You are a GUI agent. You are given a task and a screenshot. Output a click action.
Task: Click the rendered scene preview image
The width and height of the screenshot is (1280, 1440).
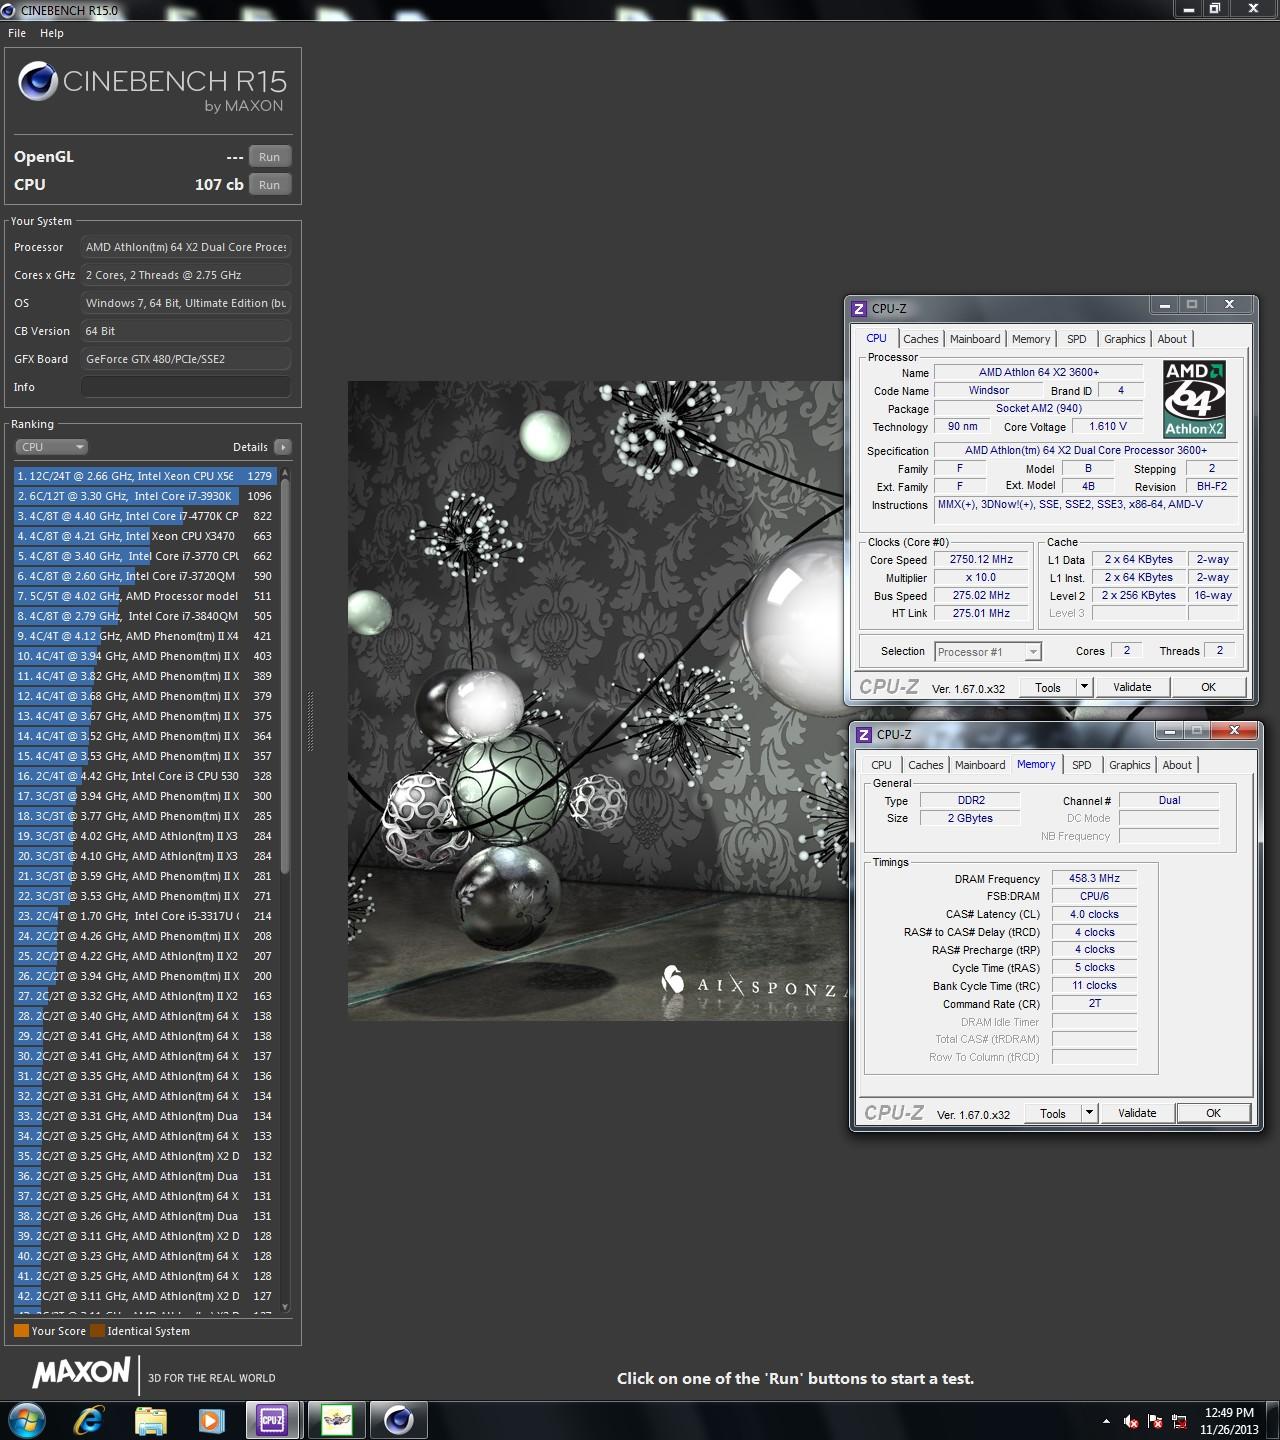[596, 700]
